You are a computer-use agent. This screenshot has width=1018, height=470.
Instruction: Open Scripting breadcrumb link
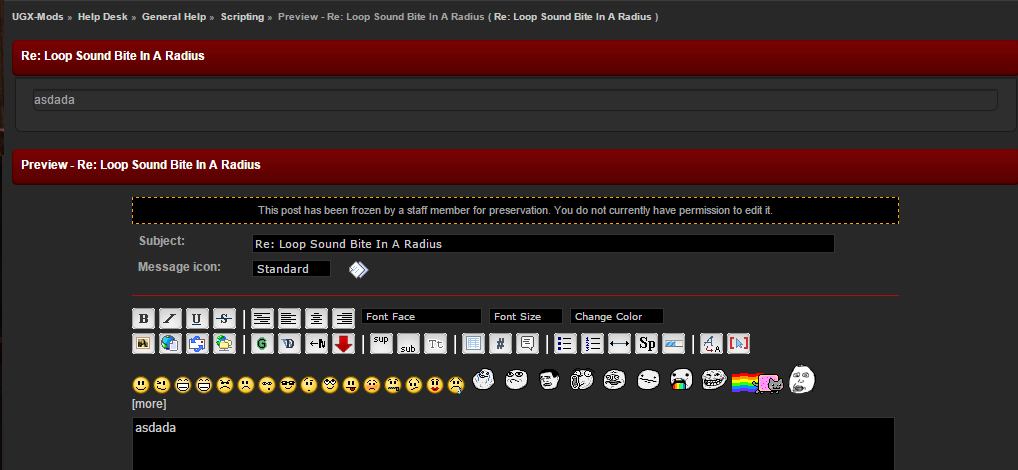tap(242, 17)
